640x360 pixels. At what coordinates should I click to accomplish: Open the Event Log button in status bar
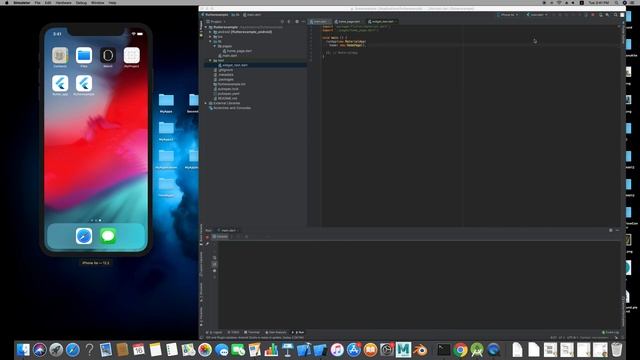click(610, 332)
